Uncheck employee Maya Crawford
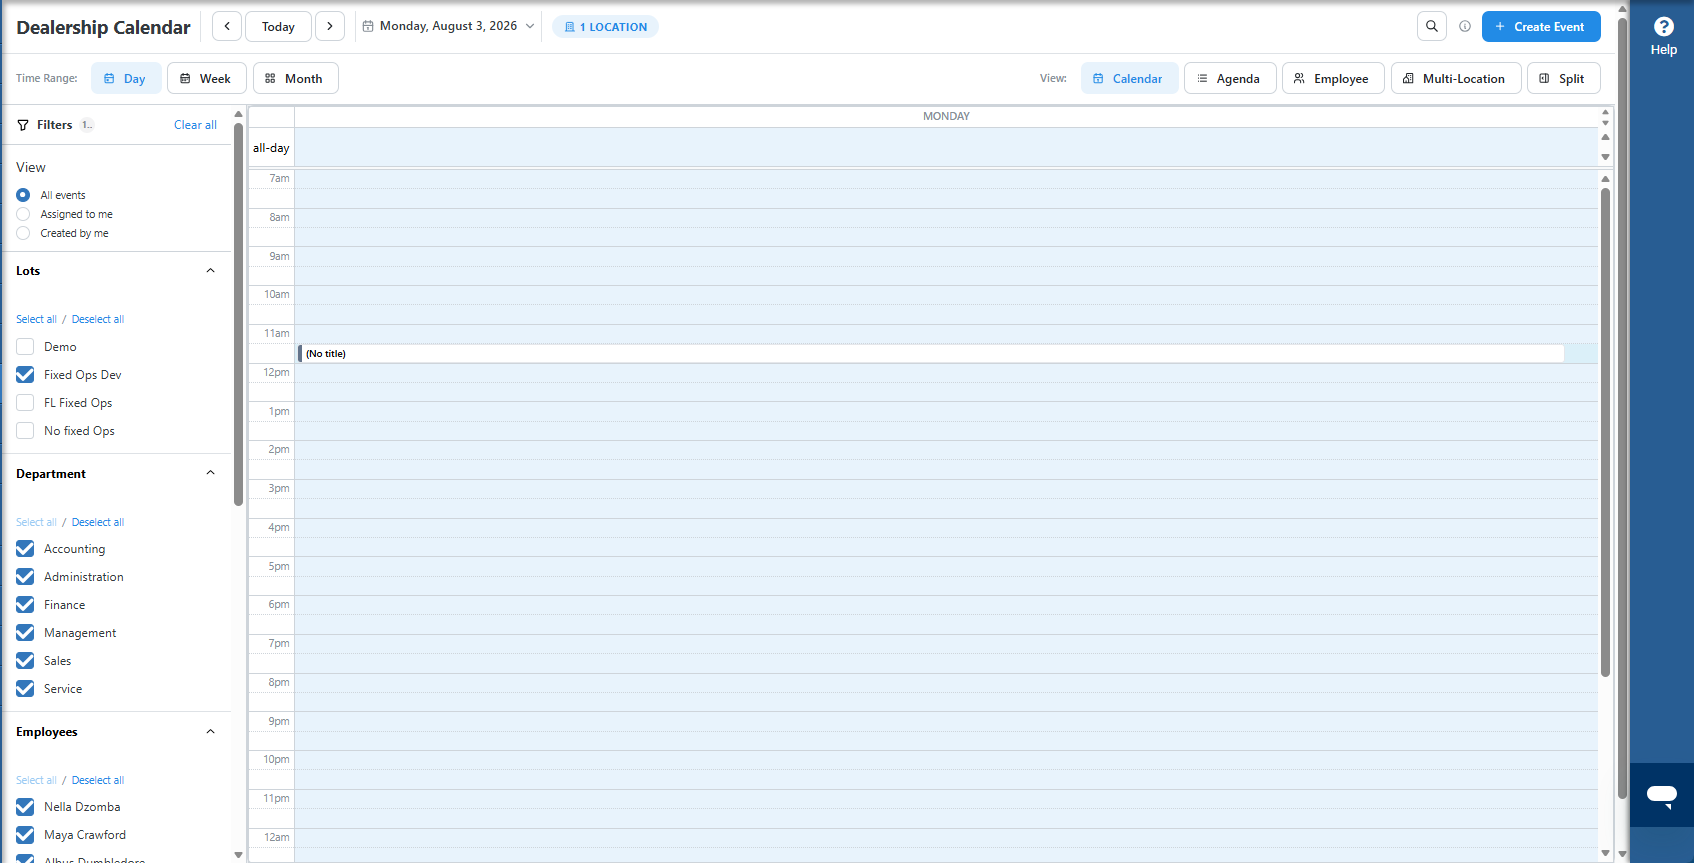The width and height of the screenshot is (1694, 863). 25,835
